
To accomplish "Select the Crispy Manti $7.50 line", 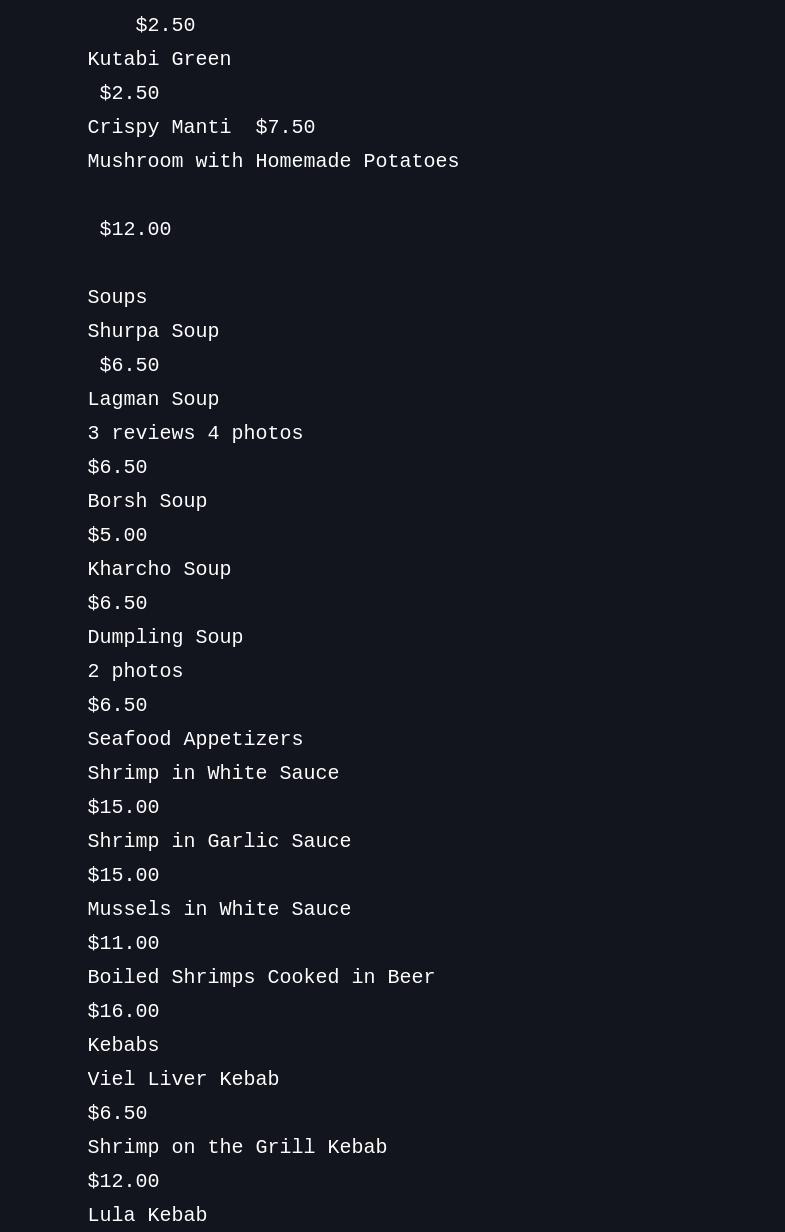I will [201, 128].
